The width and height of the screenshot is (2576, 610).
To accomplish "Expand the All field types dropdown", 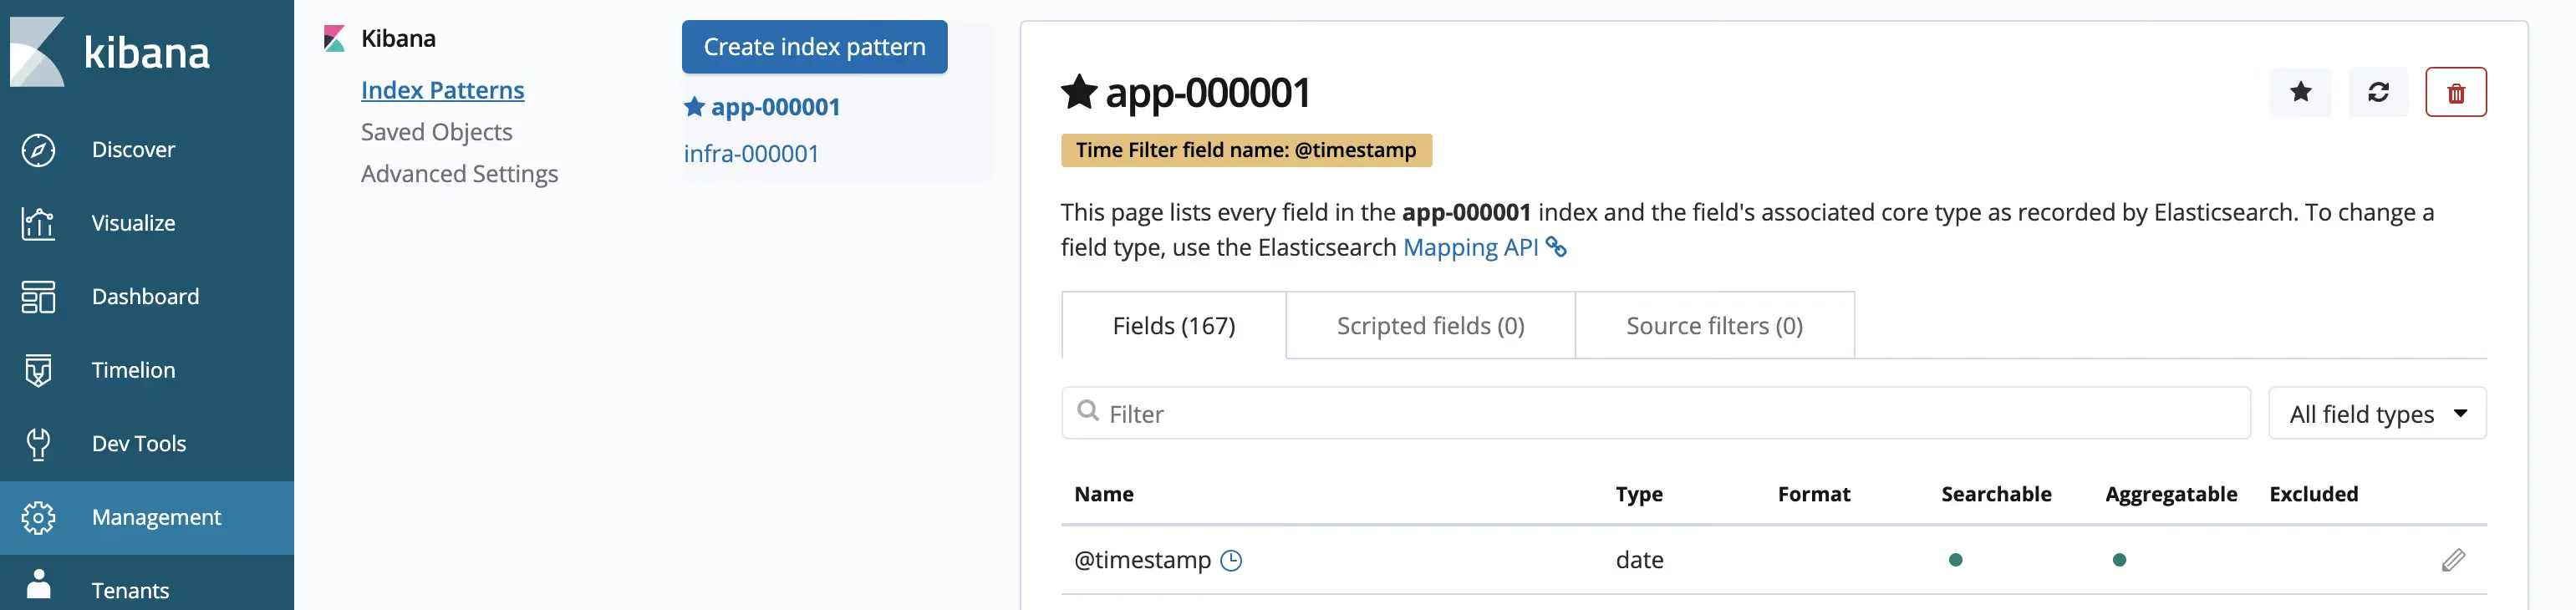I will tap(2376, 414).
